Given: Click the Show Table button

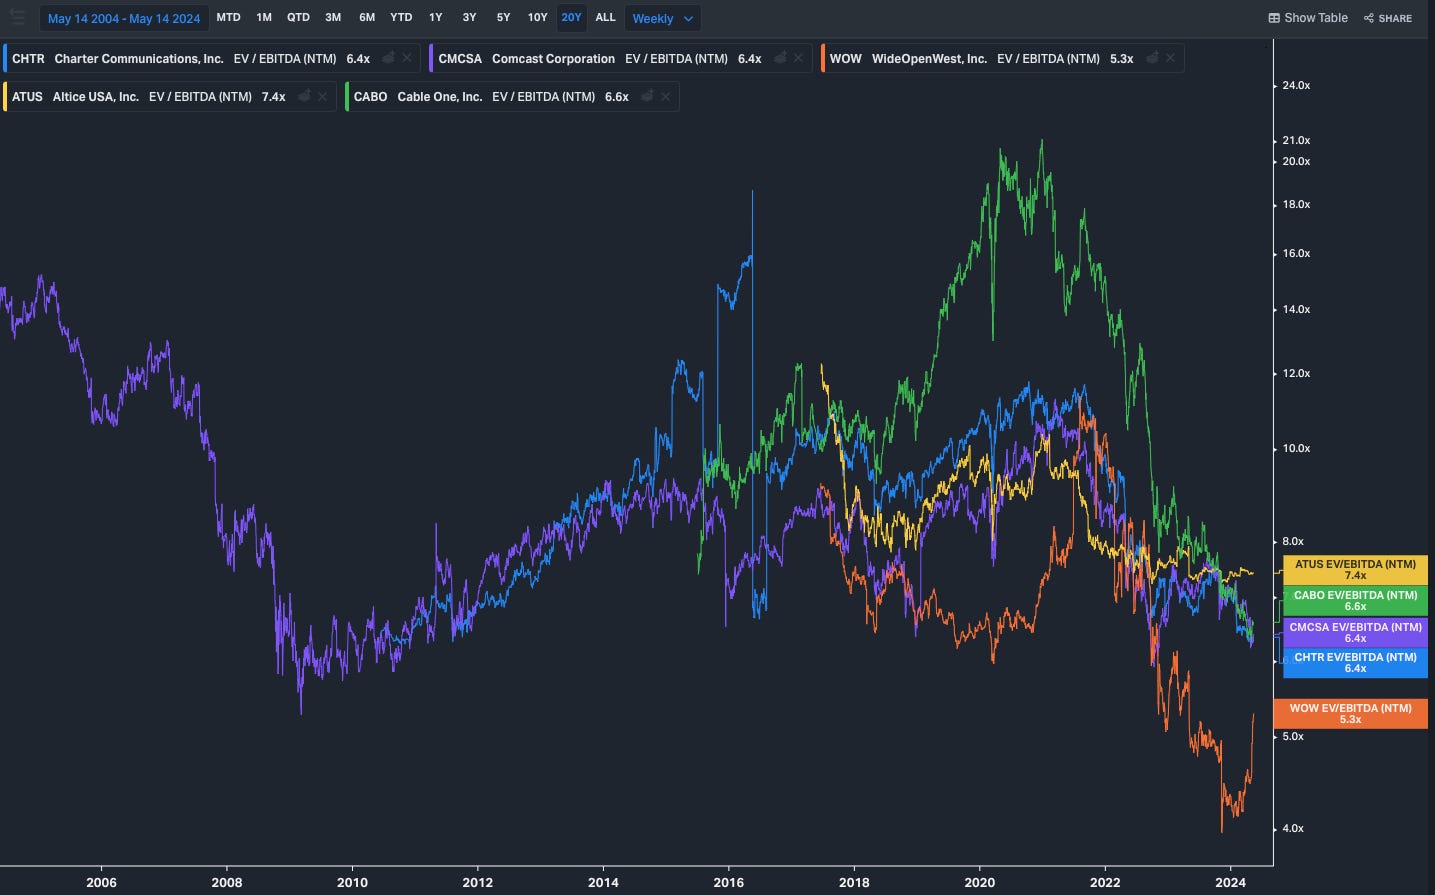Looking at the screenshot, I should (x=1308, y=18).
